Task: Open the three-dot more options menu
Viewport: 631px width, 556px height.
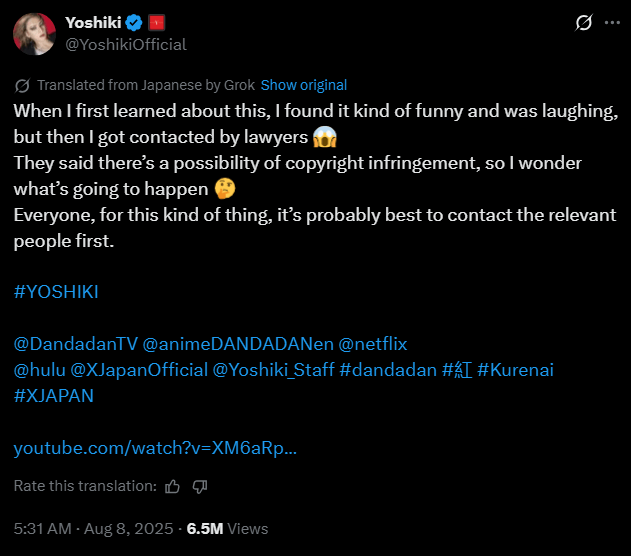Action: [612, 23]
